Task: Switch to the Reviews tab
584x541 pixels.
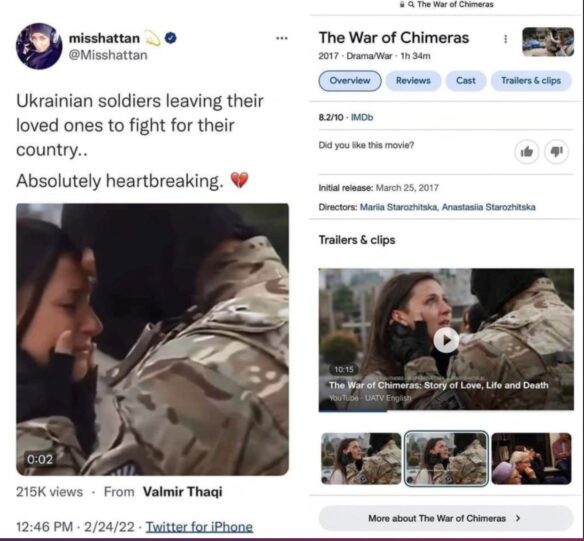Action: tap(413, 80)
